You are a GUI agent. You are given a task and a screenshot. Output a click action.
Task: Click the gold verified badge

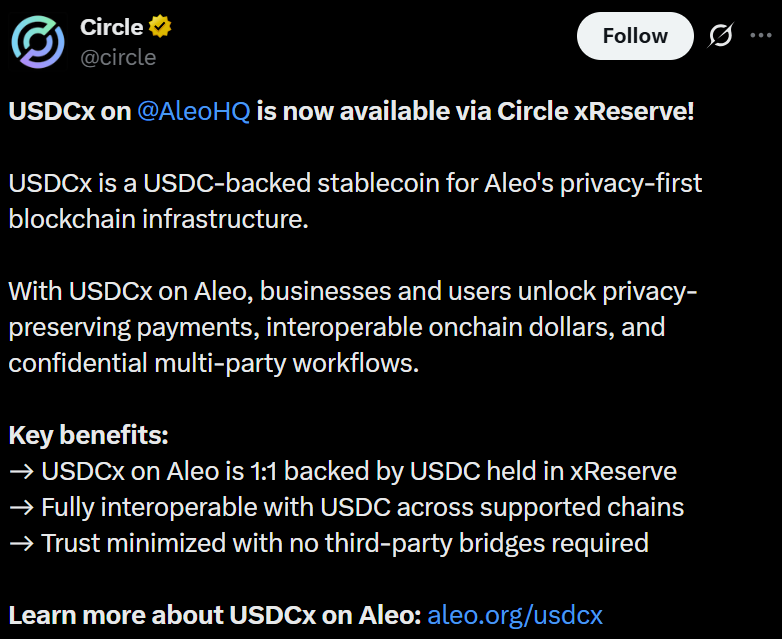click(160, 27)
